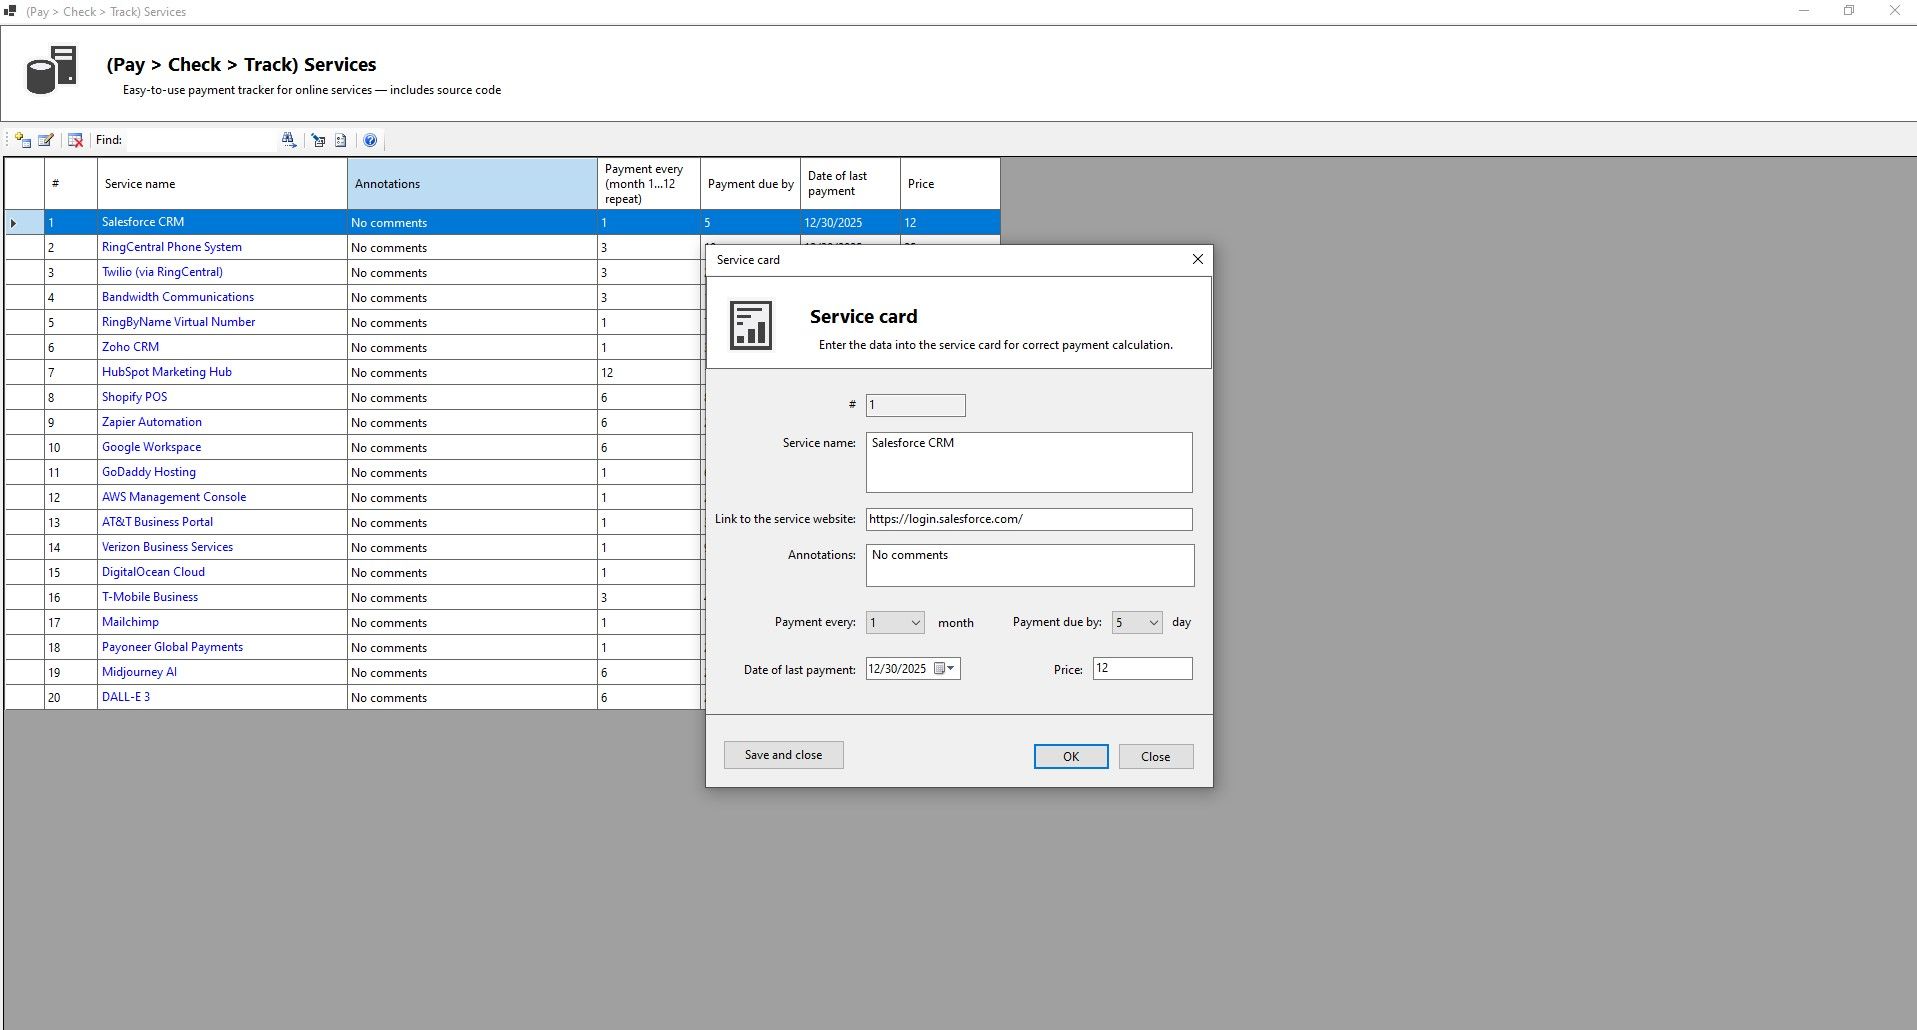Viewport: 1917px width, 1030px height.
Task: Open the HubSpot Marketing Hub link
Action: (167, 372)
